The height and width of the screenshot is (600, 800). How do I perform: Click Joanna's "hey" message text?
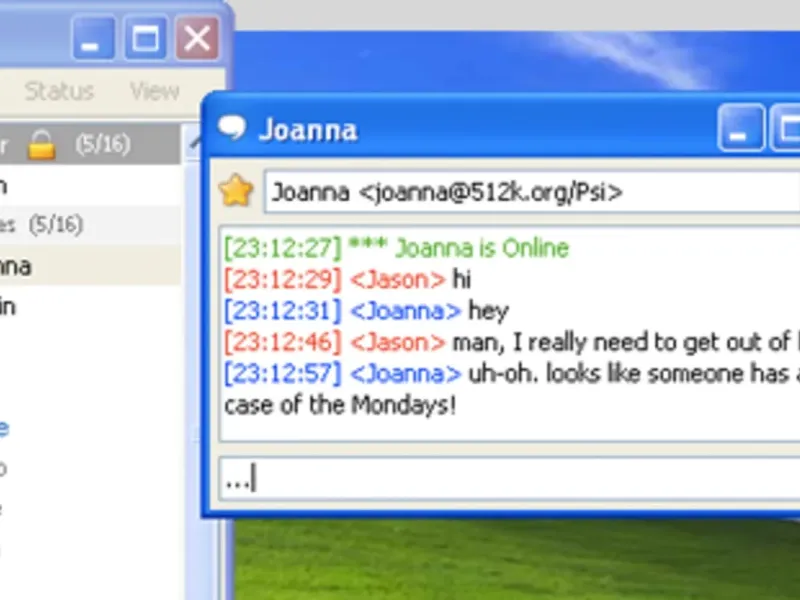point(489,311)
